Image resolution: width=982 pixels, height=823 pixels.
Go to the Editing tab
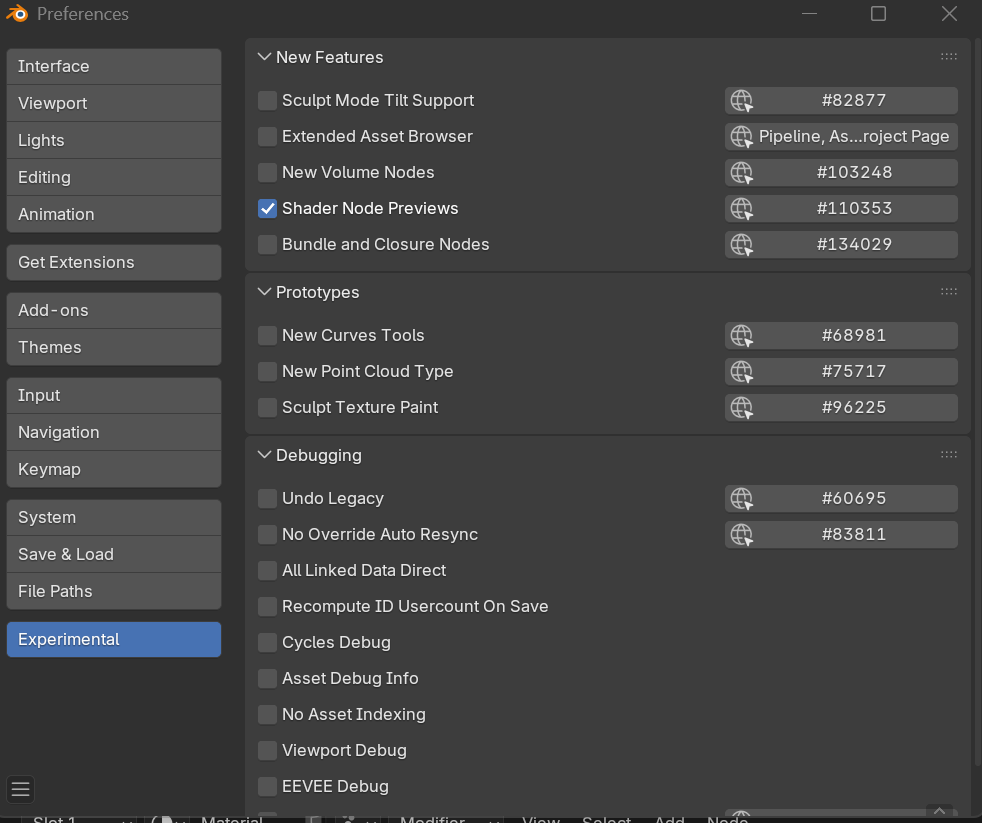tap(113, 177)
